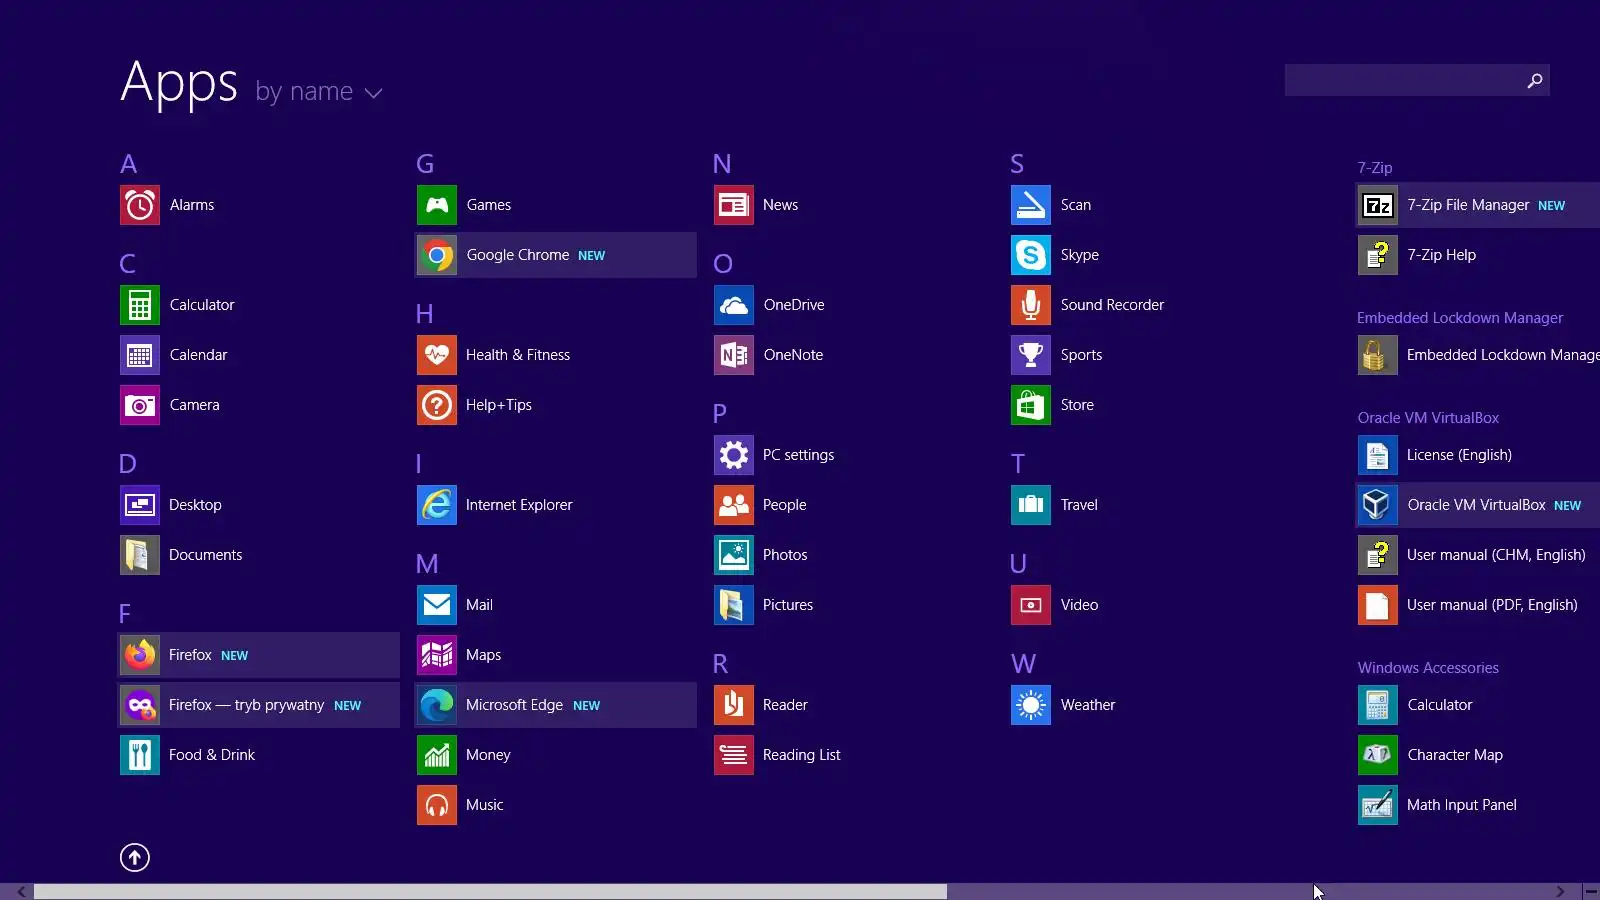Open the People app icon
1600x900 pixels.
click(x=734, y=505)
